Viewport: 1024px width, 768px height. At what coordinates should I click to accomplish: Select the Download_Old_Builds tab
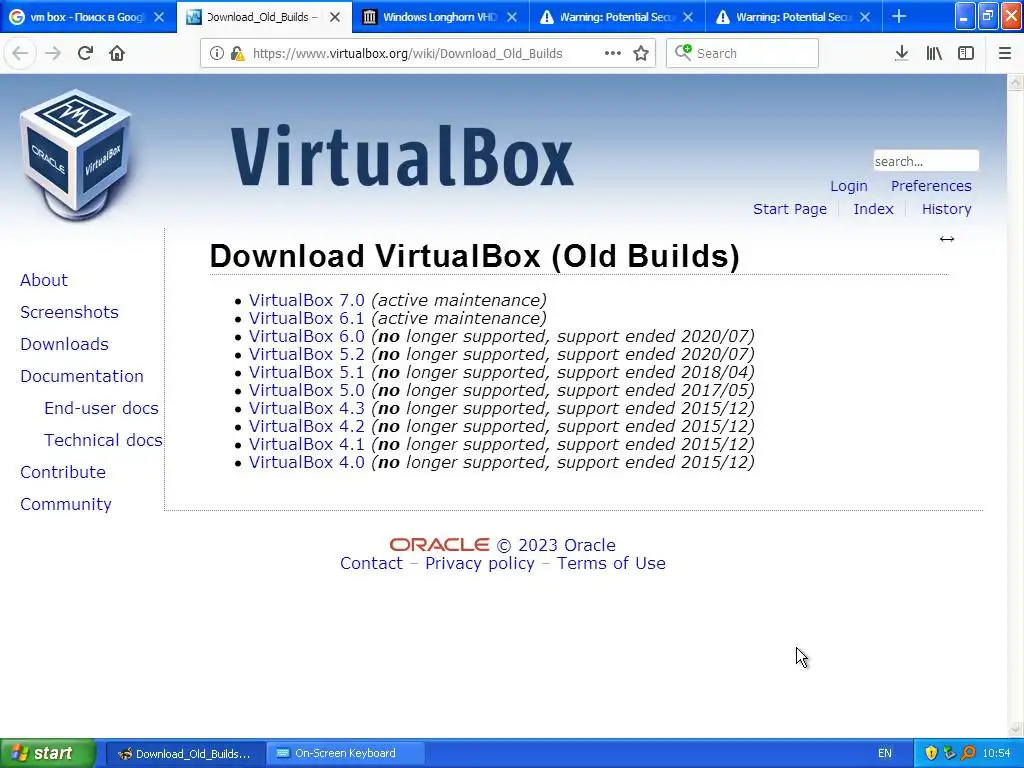[x=264, y=17]
